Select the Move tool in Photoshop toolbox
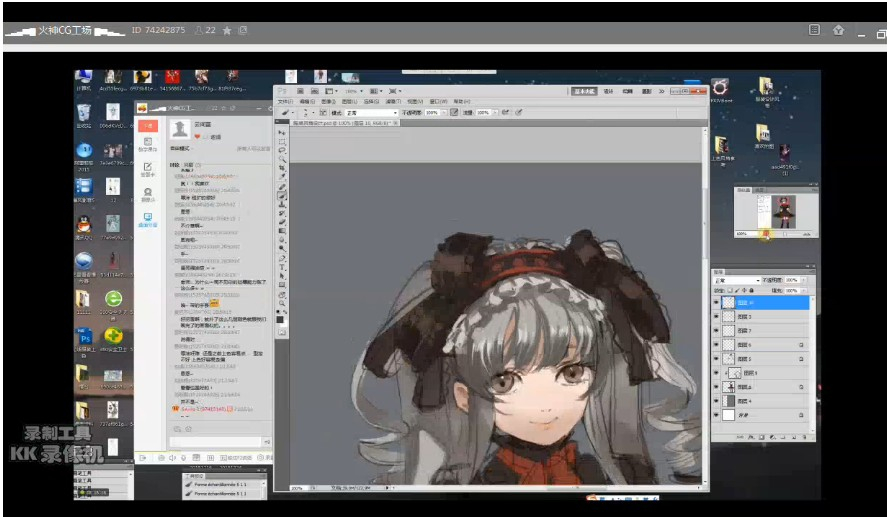 click(x=282, y=133)
